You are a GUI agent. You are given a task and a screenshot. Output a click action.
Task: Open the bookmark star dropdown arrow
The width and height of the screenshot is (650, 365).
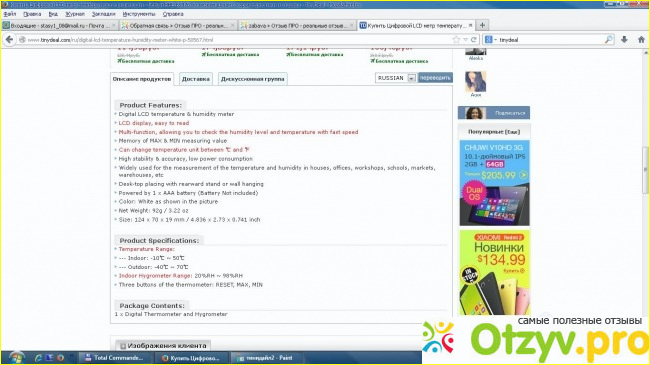tap(465, 40)
